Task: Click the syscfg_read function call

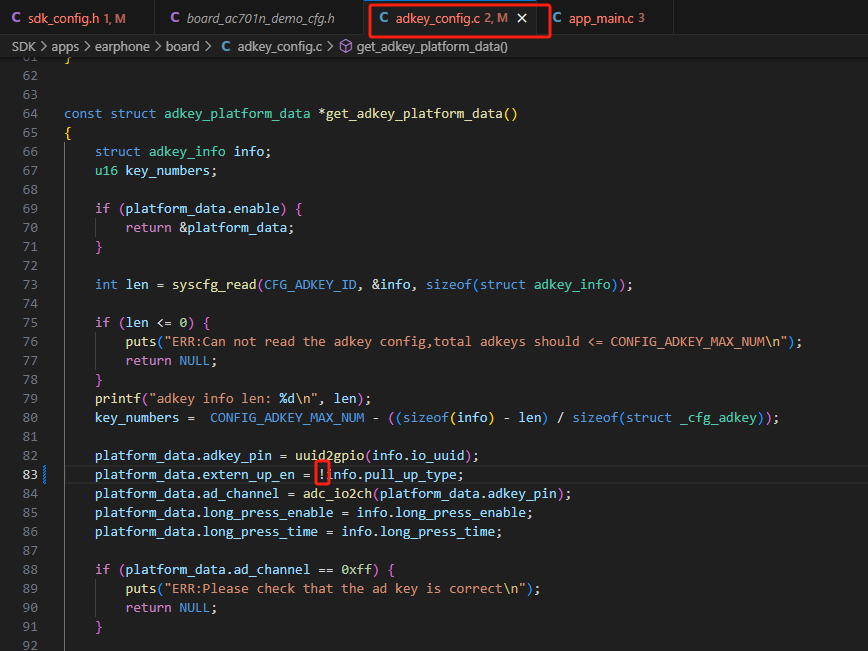Action: pos(214,285)
